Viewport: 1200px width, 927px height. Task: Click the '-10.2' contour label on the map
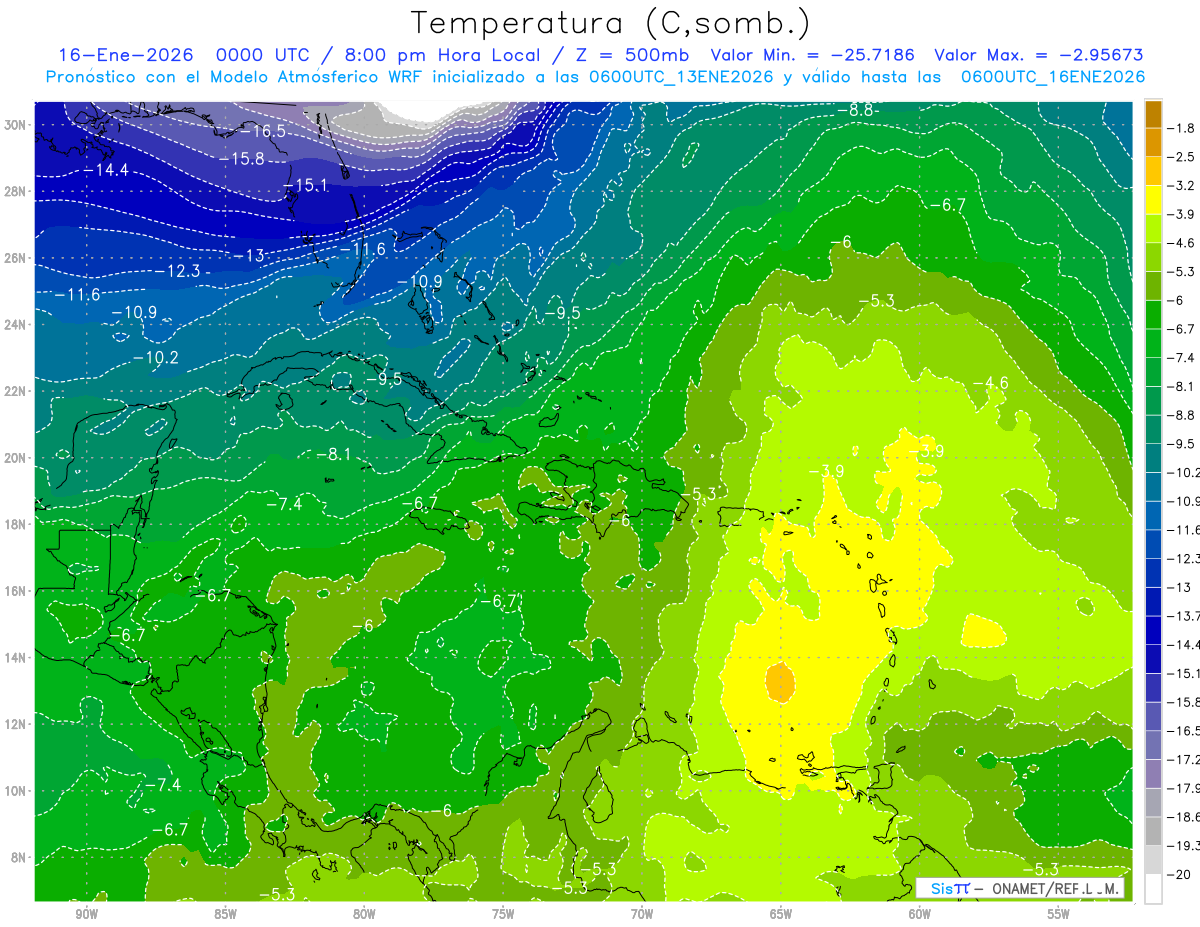[x=155, y=357]
